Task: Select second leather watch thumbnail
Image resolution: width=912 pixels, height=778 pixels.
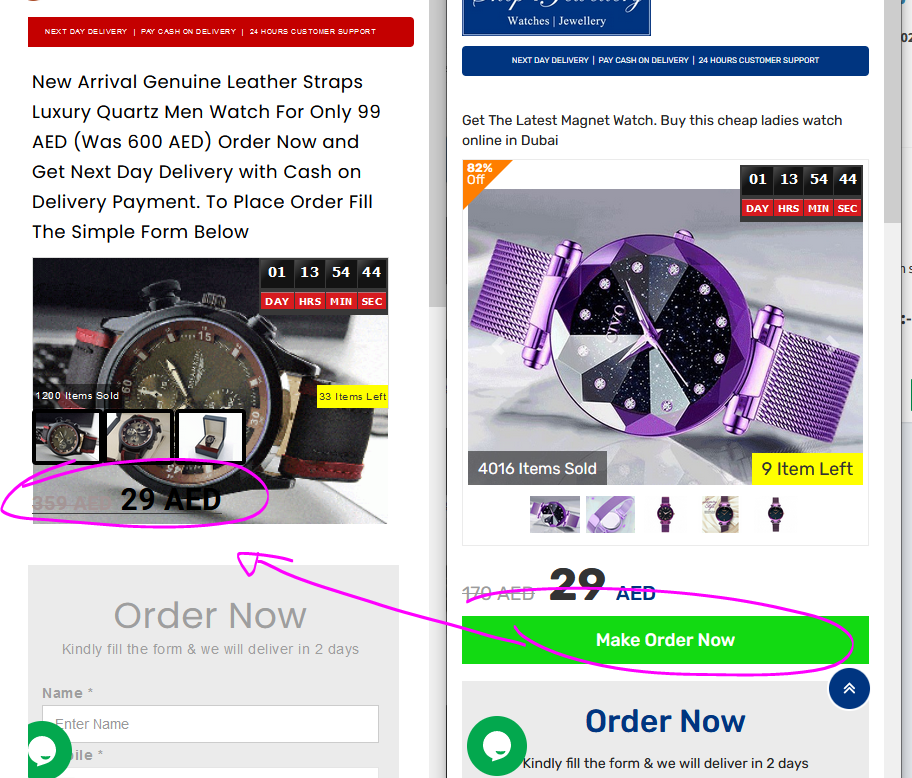Action: (x=138, y=437)
